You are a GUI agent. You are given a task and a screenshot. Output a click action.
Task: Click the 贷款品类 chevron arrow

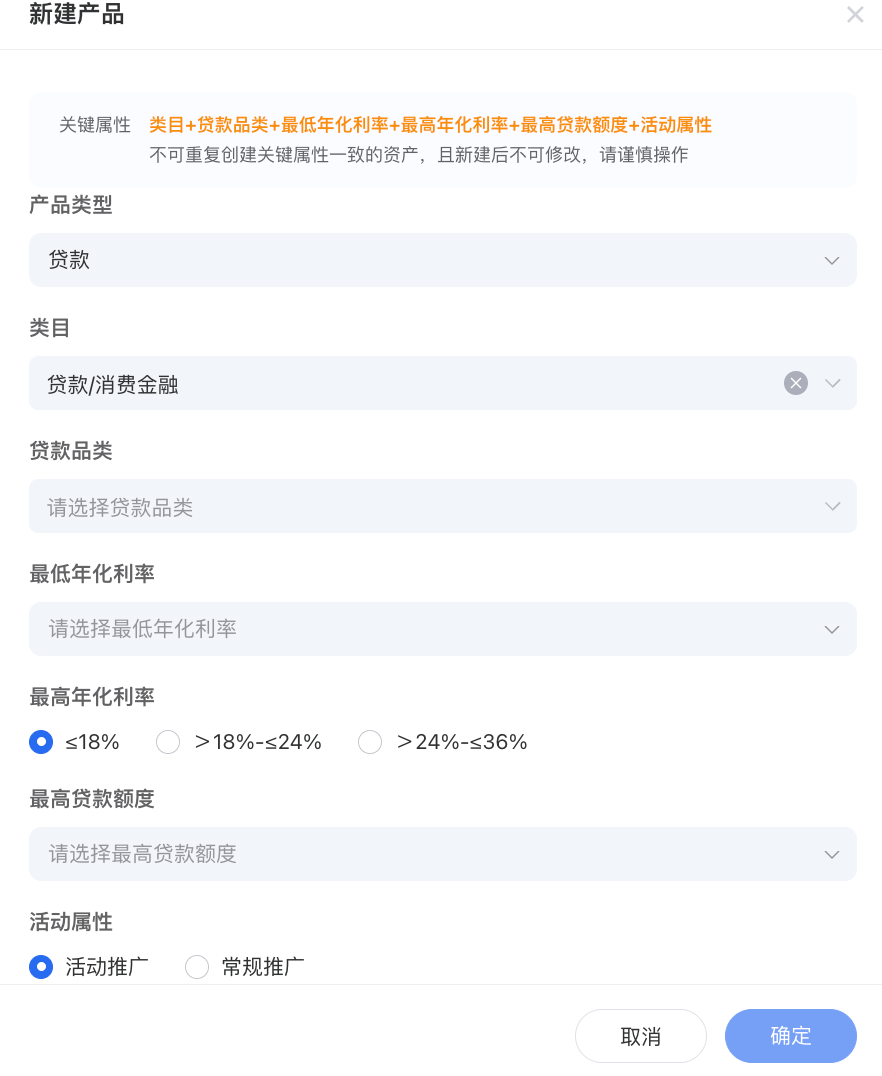832,506
